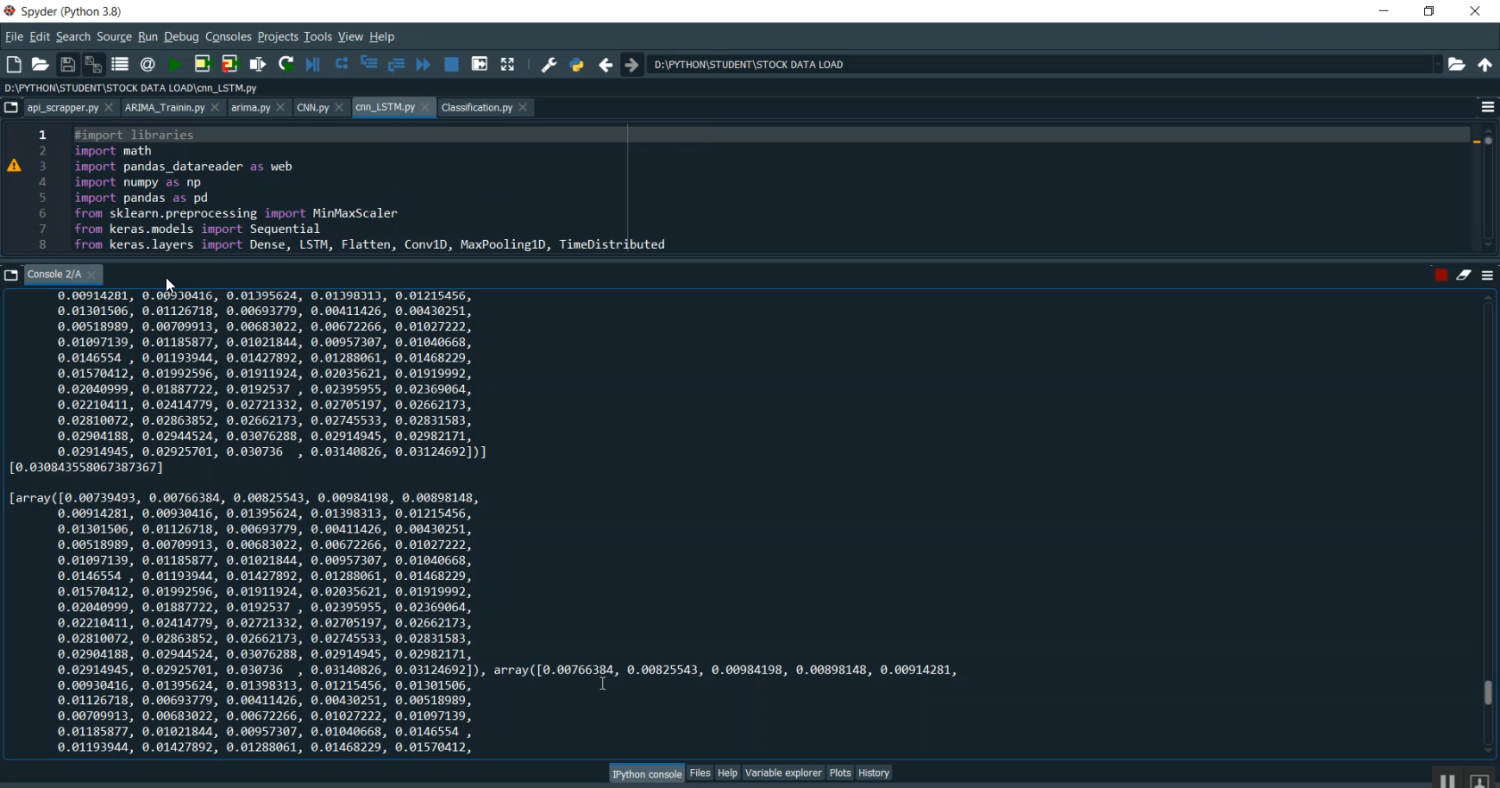This screenshot has width=1500, height=788.
Task: Stop the console with the red square
Action: click(1441, 275)
